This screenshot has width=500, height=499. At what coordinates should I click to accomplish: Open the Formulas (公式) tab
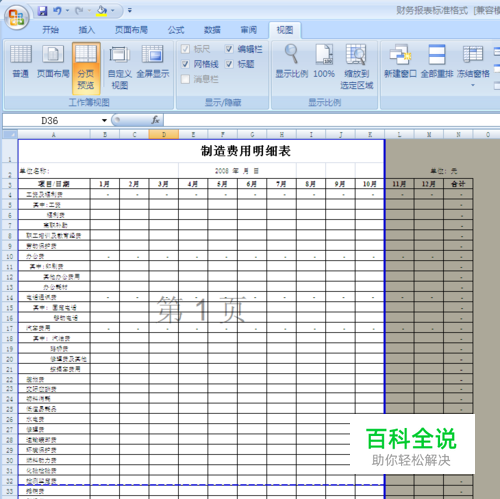click(x=176, y=30)
